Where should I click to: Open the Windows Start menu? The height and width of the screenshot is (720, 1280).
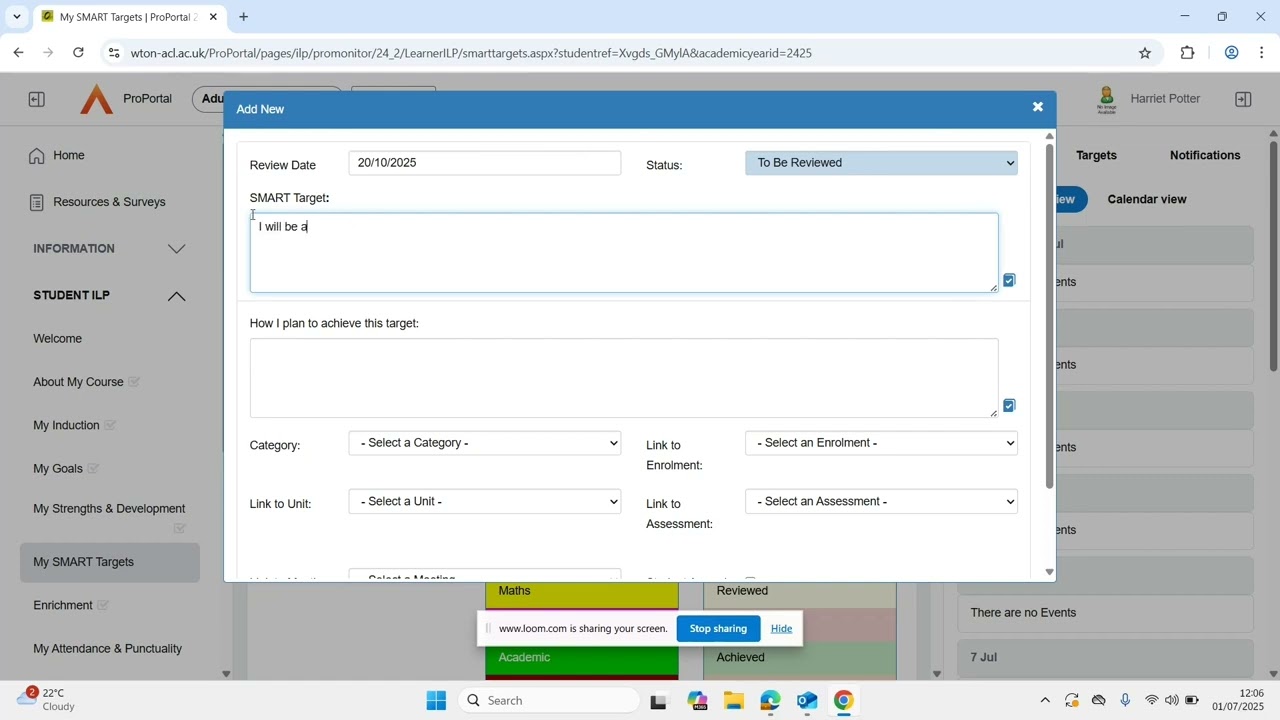pos(436,701)
